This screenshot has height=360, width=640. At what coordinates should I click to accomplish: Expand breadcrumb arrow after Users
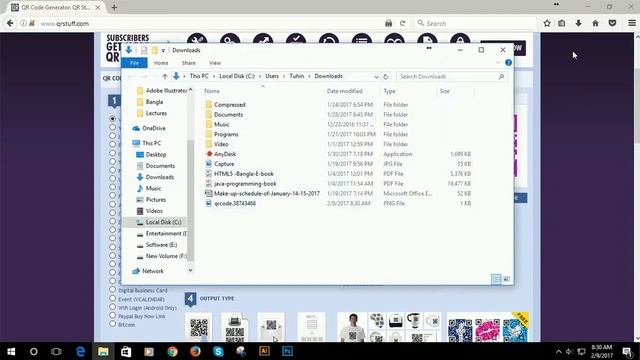point(284,76)
